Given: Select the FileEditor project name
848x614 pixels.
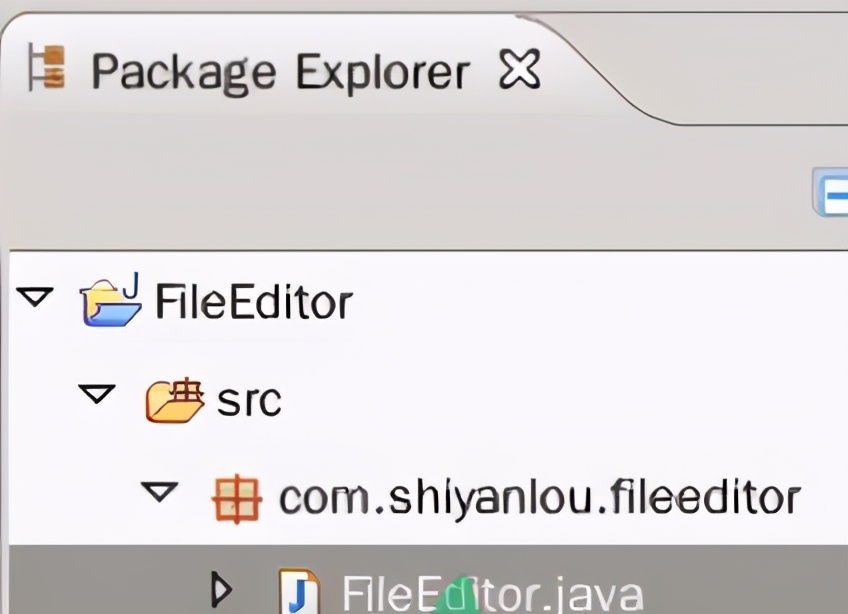Looking at the screenshot, I should tap(253, 301).
